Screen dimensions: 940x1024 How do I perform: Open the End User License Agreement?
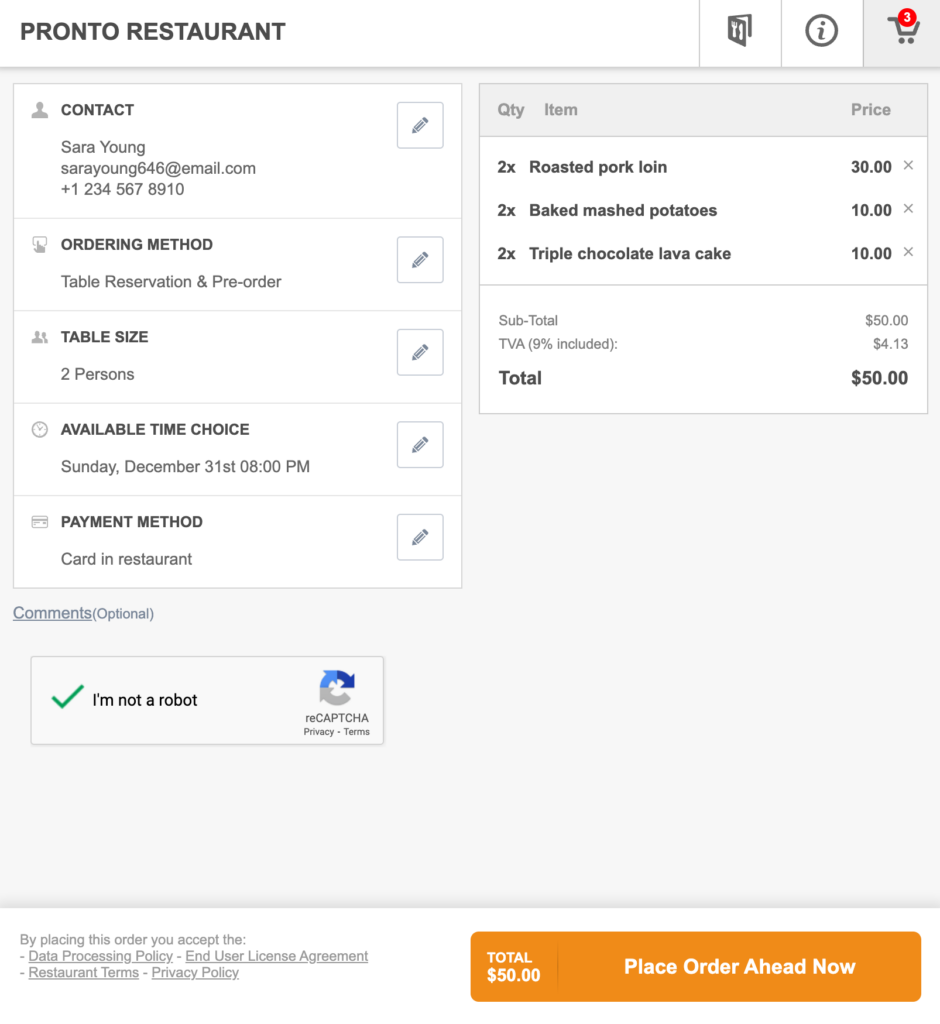[x=277, y=956]
